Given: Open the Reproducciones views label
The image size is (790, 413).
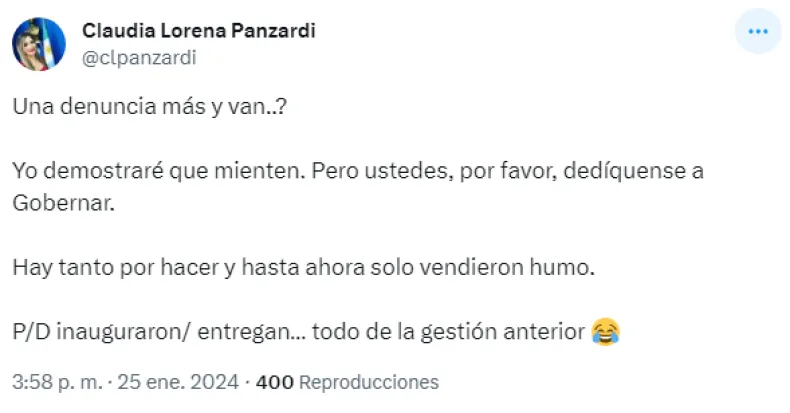Looking at the screenshot, I should 369,382.
